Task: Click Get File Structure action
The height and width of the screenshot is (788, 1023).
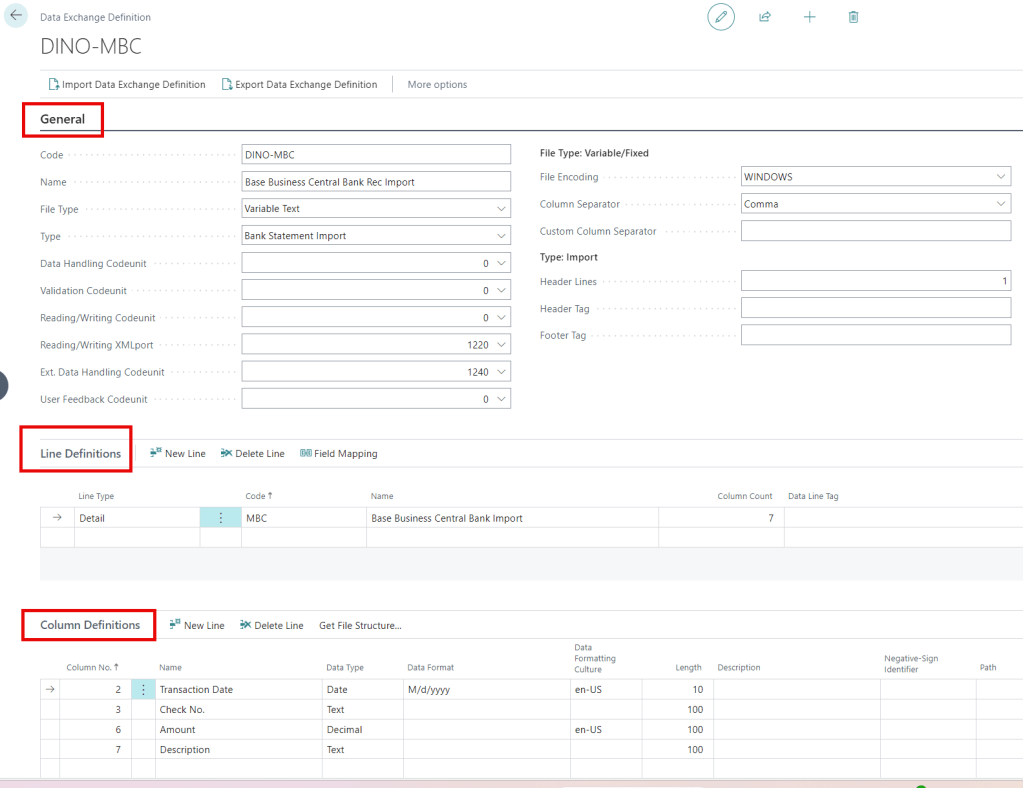Action: click(x=360, y=624)
